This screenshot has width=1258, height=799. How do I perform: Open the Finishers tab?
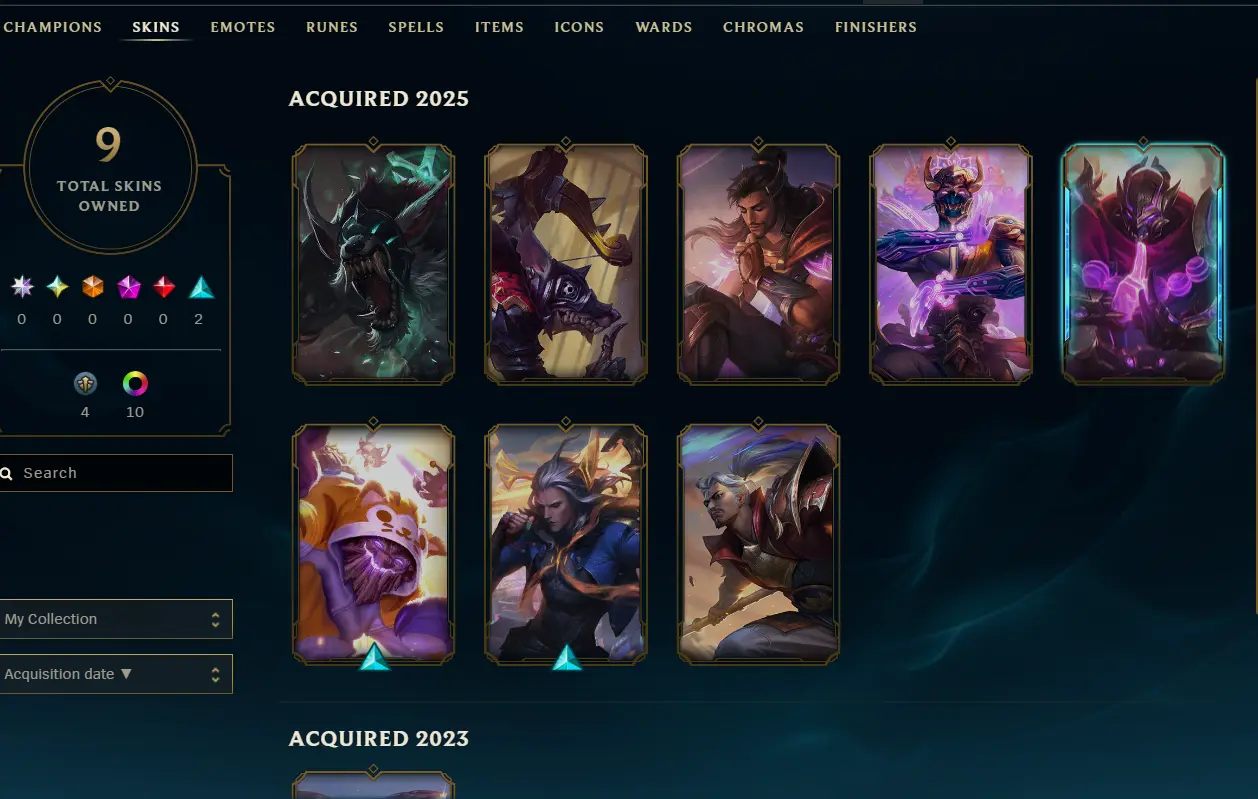[x=876, y=27]
